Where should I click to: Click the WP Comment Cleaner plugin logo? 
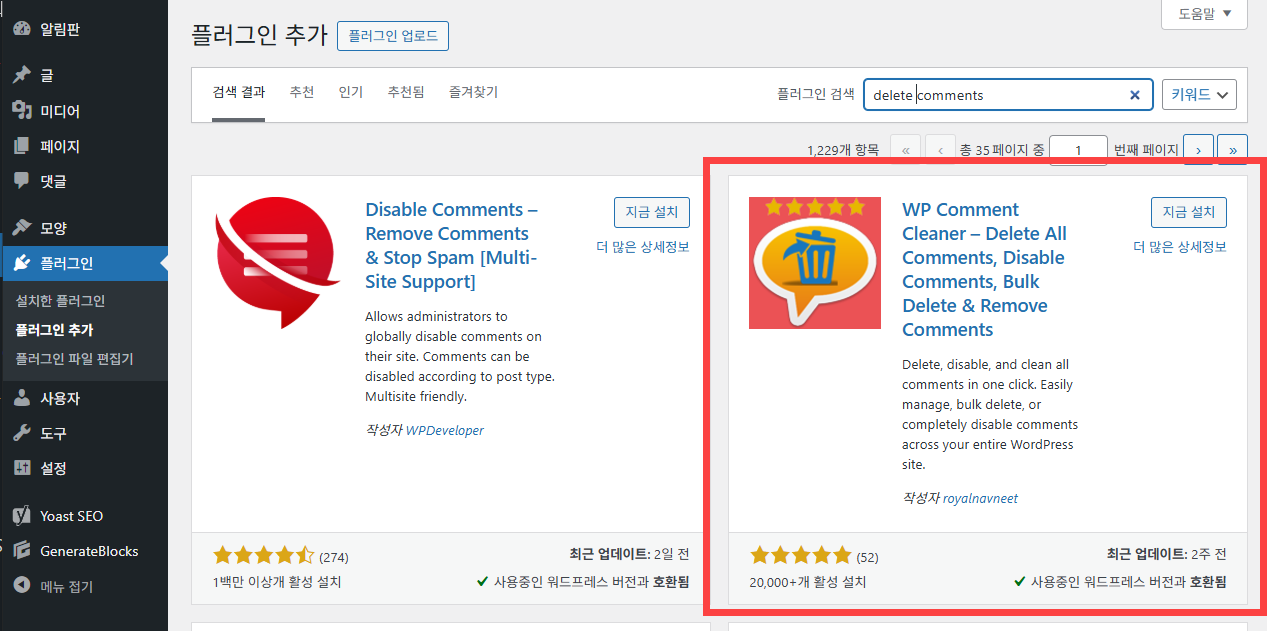(x=815, y=263)
